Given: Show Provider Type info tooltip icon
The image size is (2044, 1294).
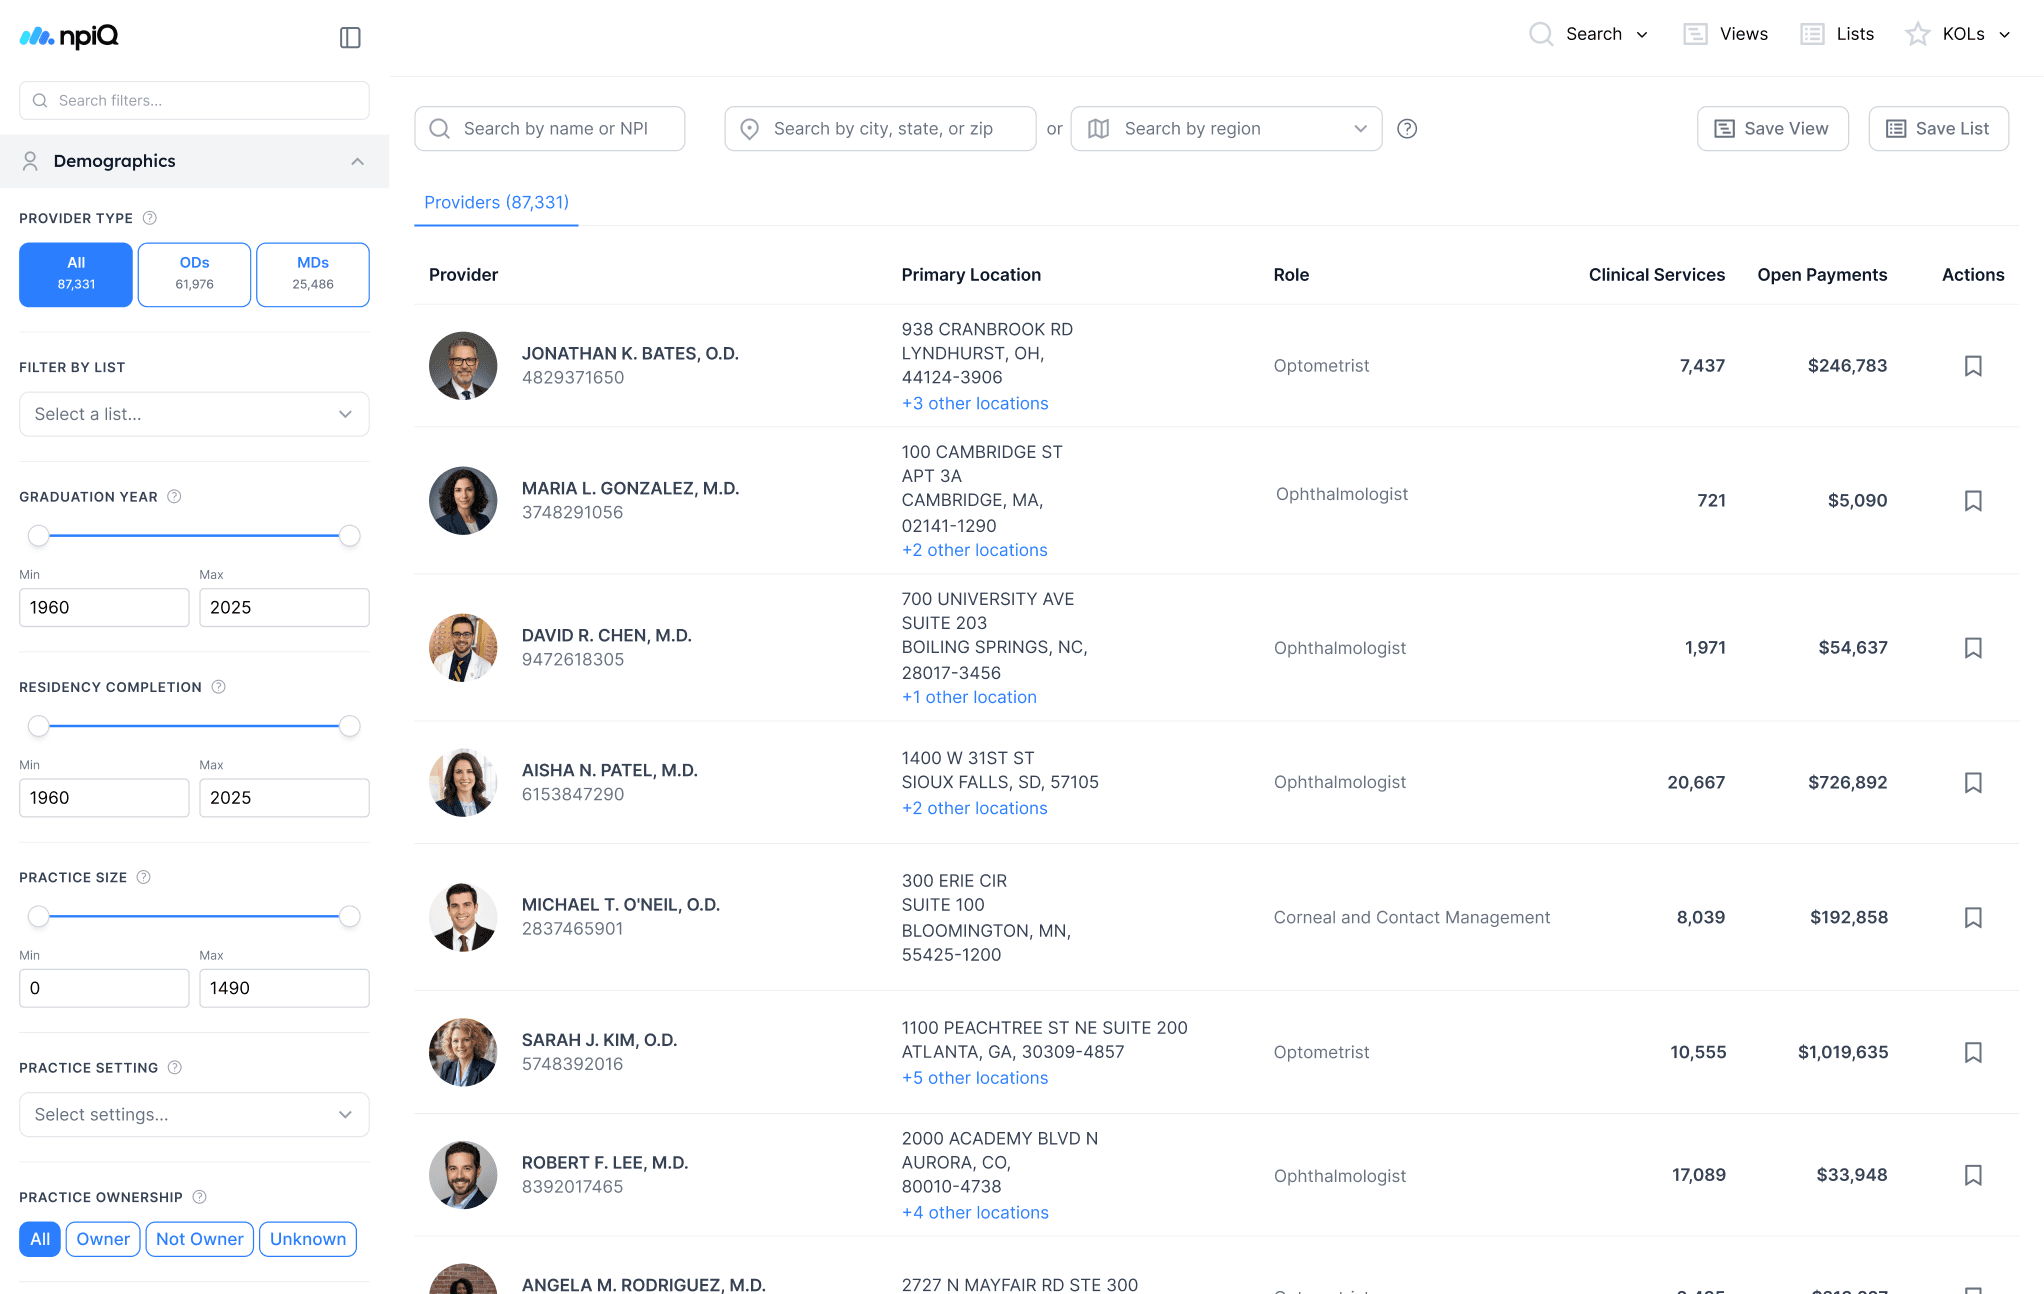Looking at the screenshot, I should pos(150,218).
